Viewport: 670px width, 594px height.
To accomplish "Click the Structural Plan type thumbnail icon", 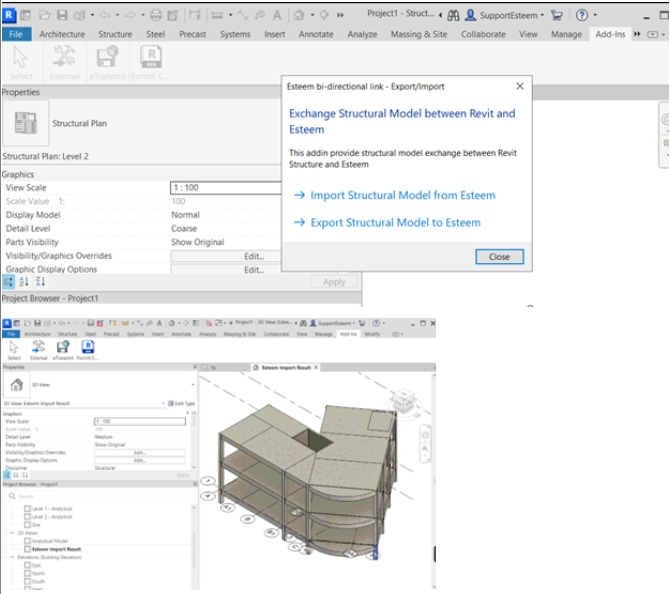I will (x=25, y=124).
